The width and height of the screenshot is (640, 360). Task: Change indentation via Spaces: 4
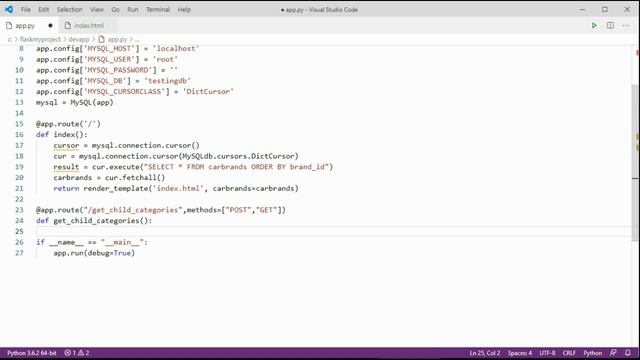coord(520,353)
